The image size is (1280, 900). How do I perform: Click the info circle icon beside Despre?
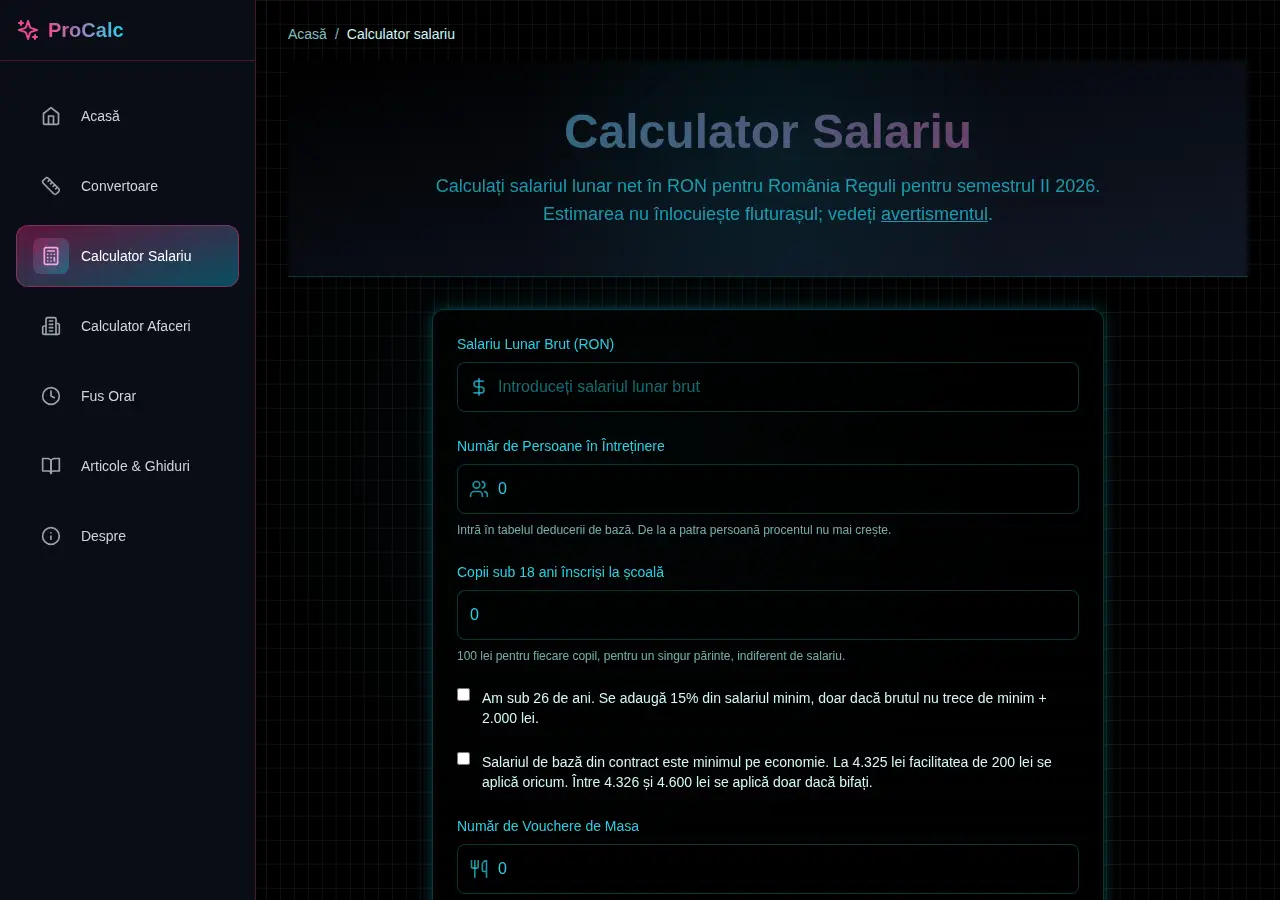coord(51,536)
